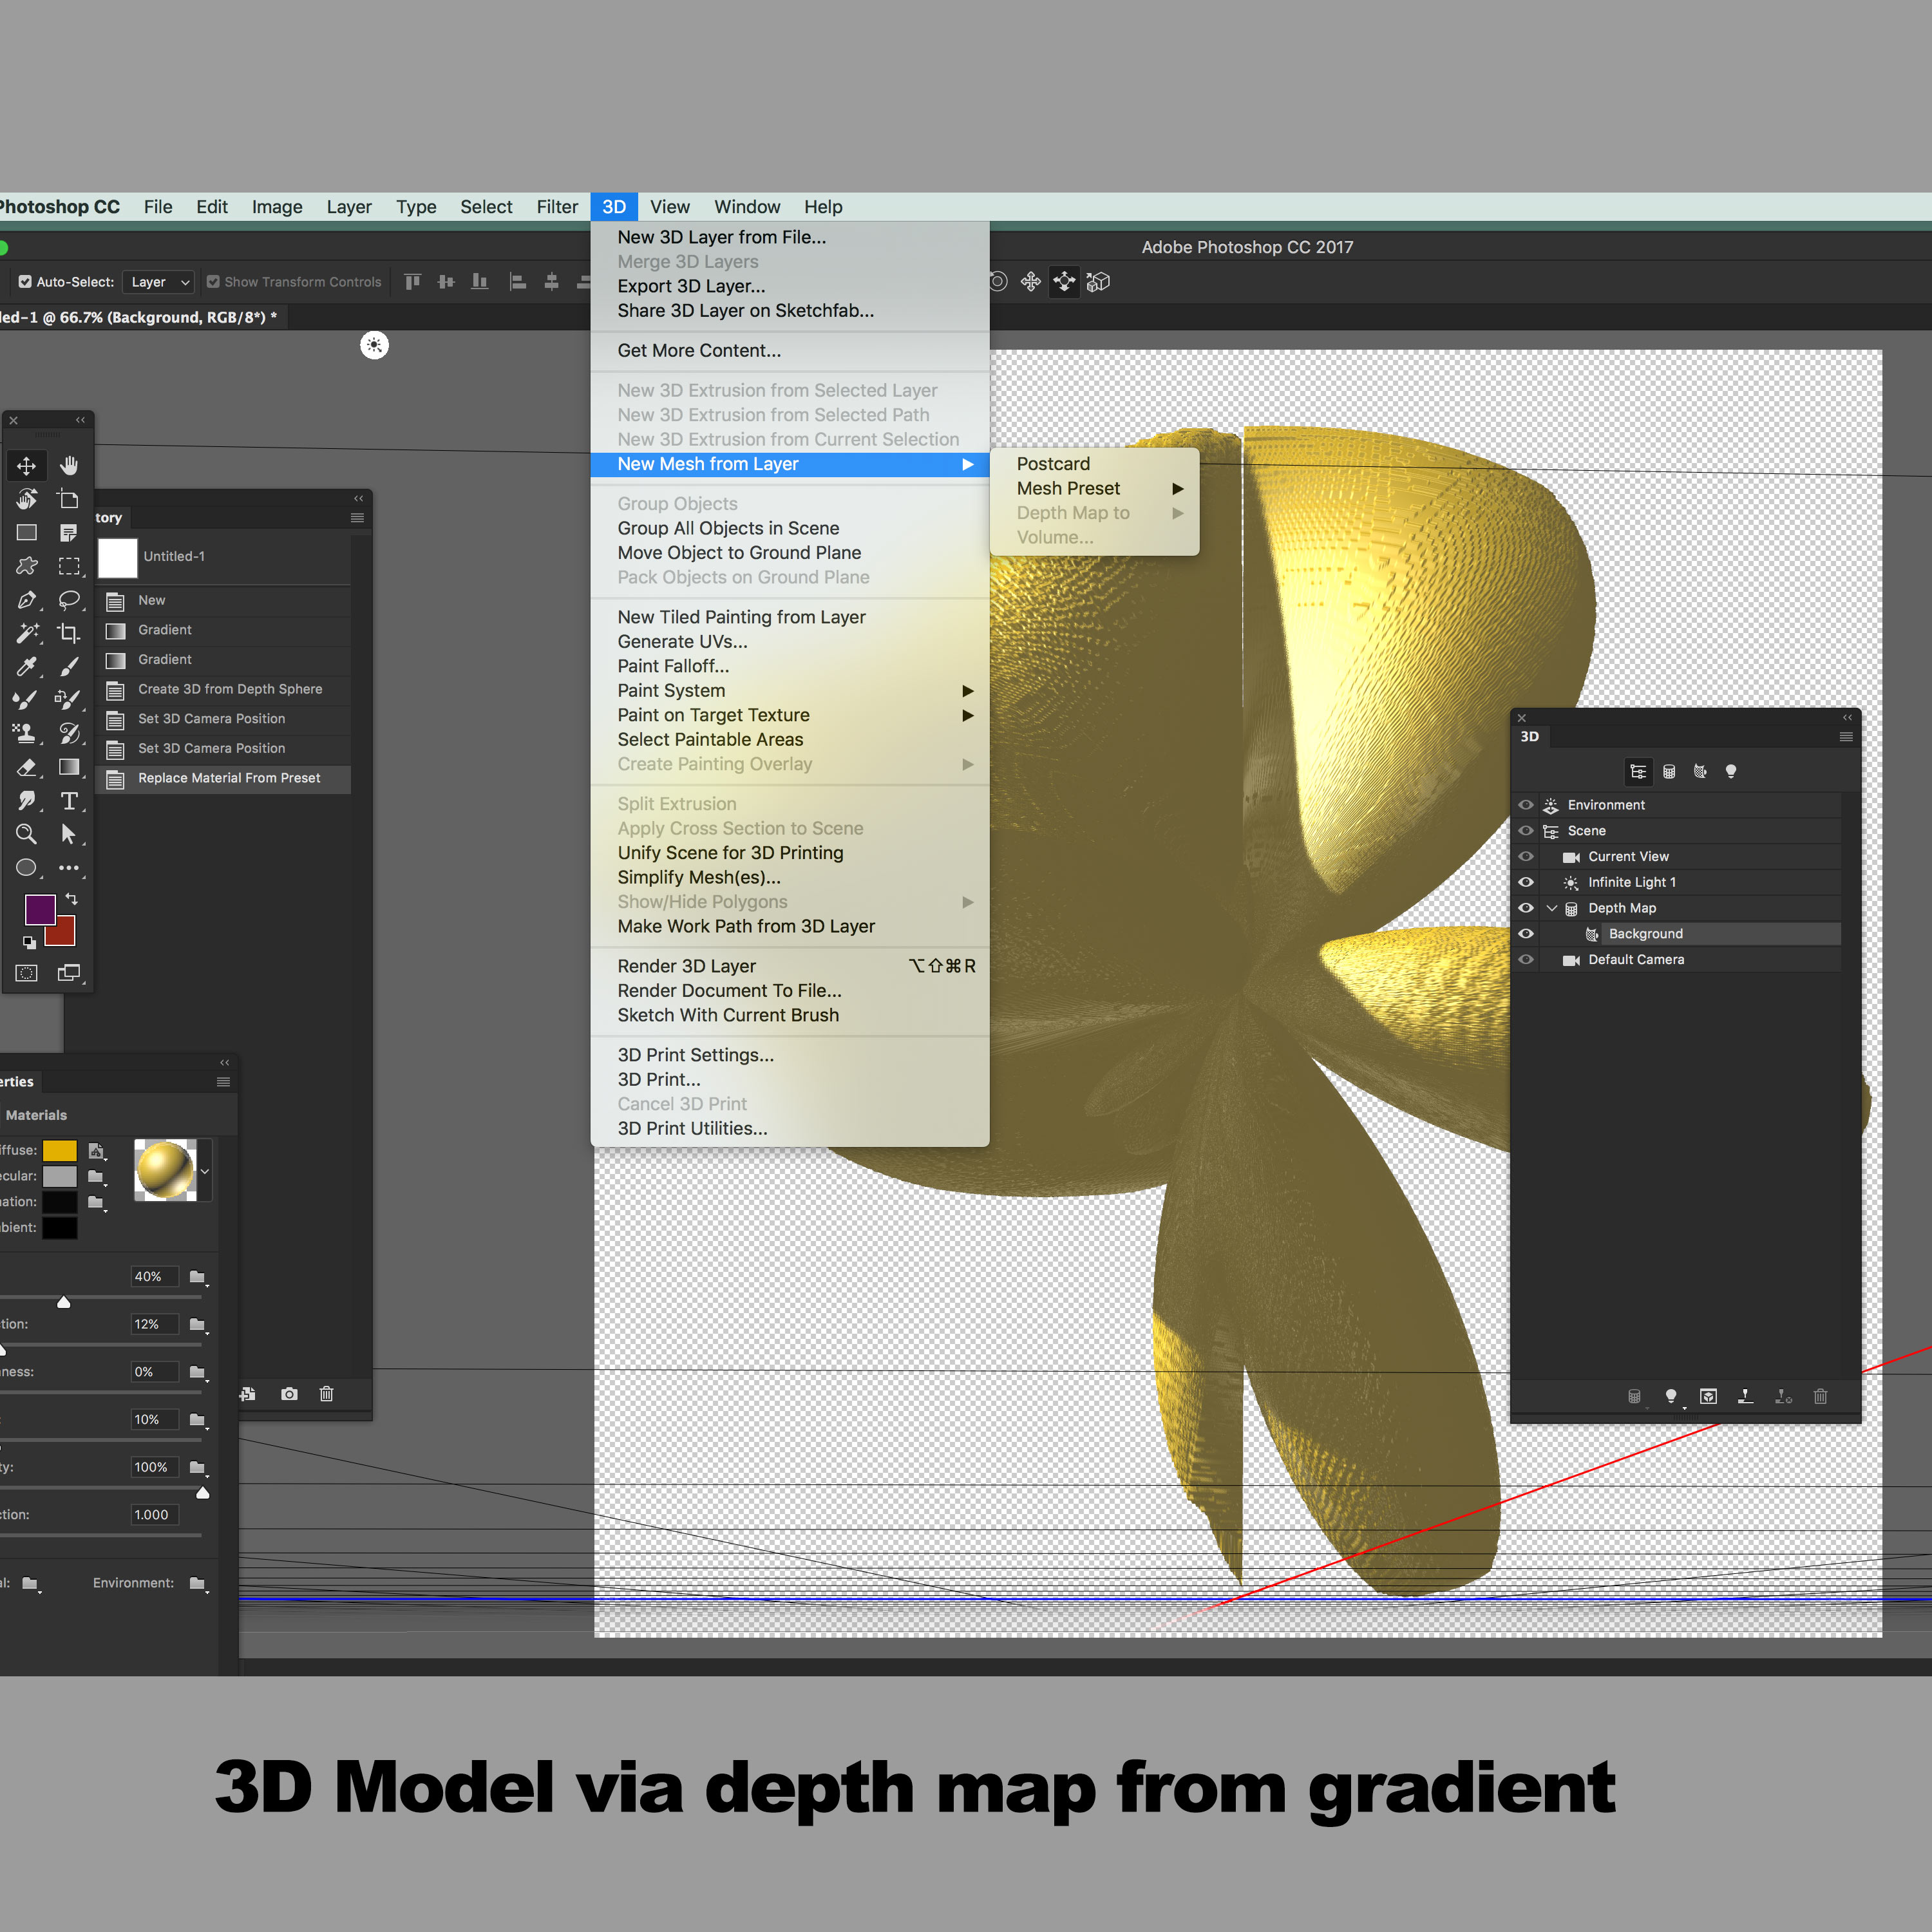Toggle Current View visibility eye
Viewport: 1932px width, 1932px height.
(1526, 857)
